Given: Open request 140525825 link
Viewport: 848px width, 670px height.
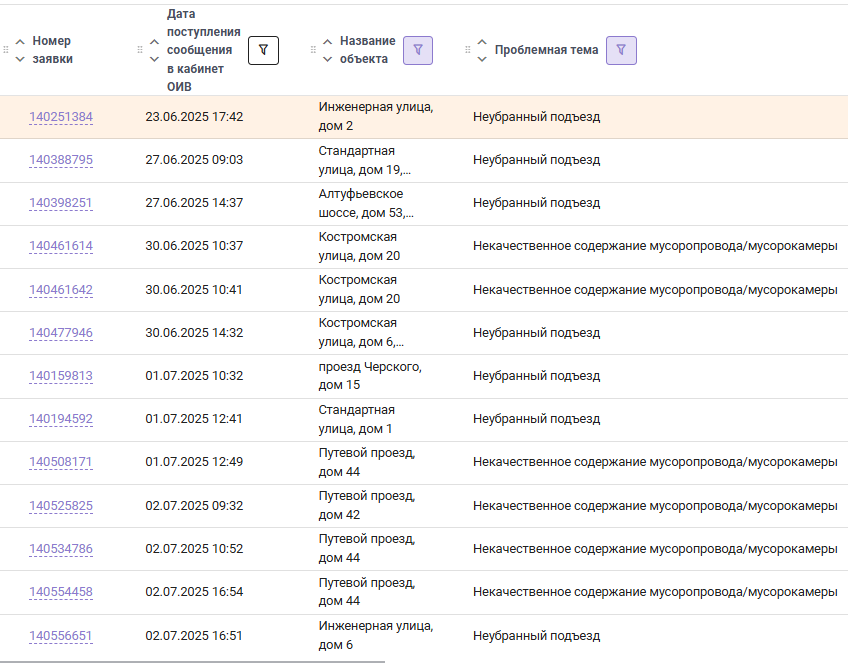Looking at the screenshot, I should coord(61,506).
